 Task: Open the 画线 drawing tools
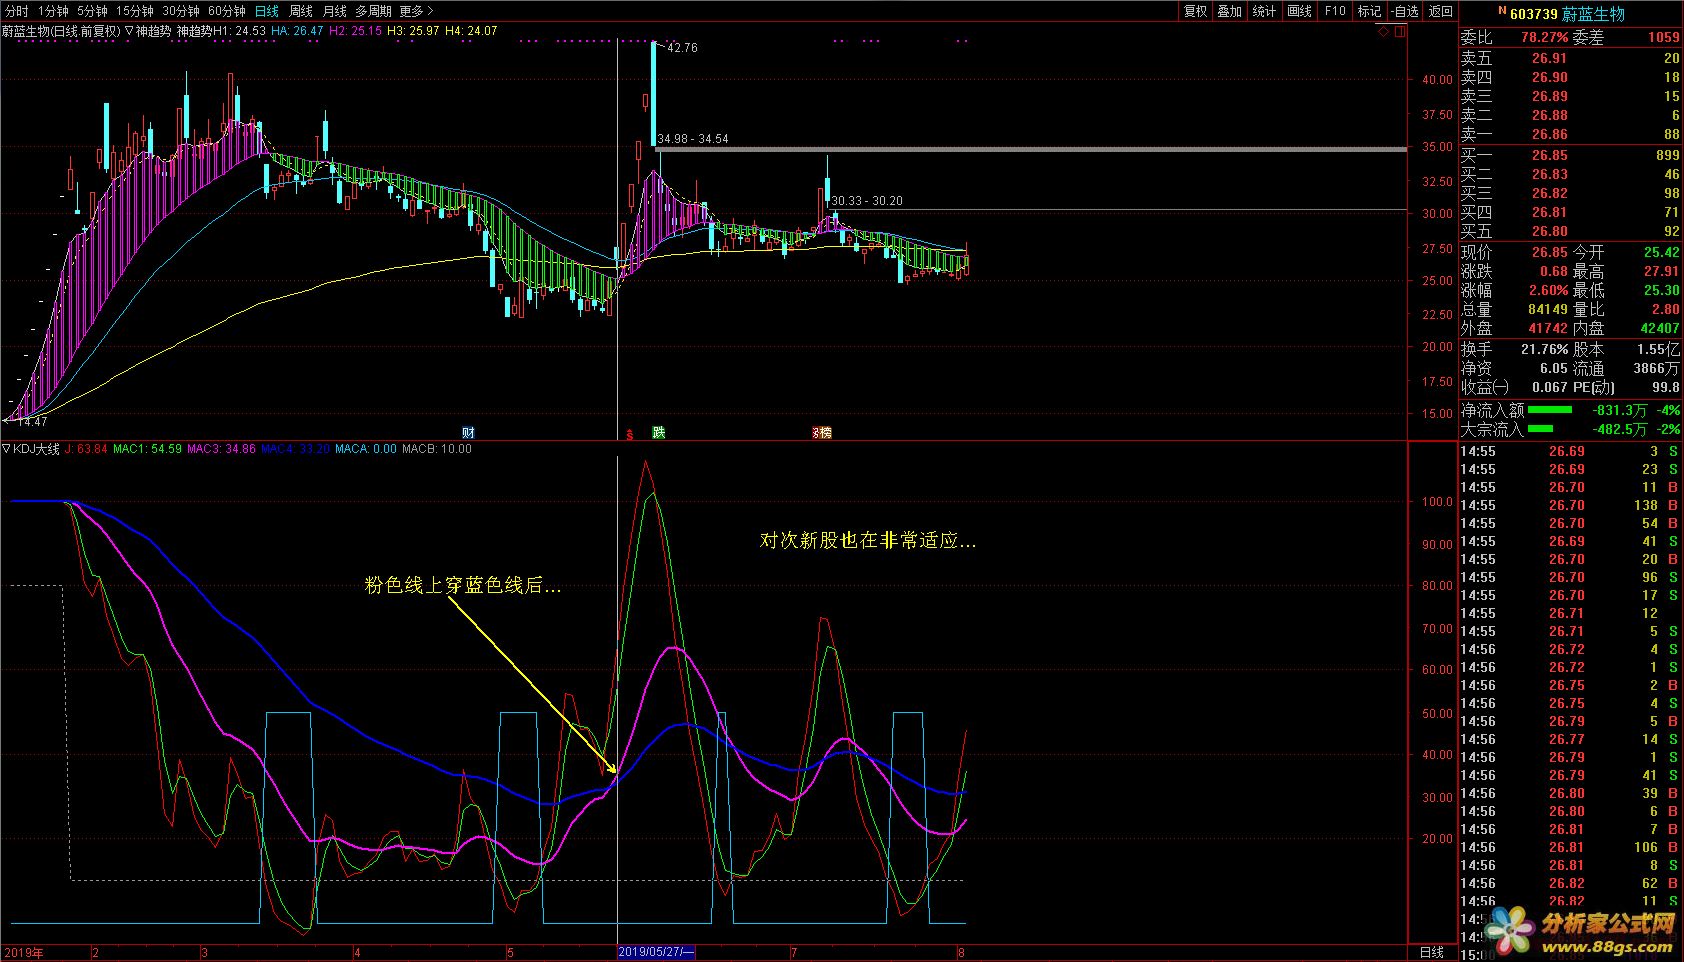coord(1300,11)
